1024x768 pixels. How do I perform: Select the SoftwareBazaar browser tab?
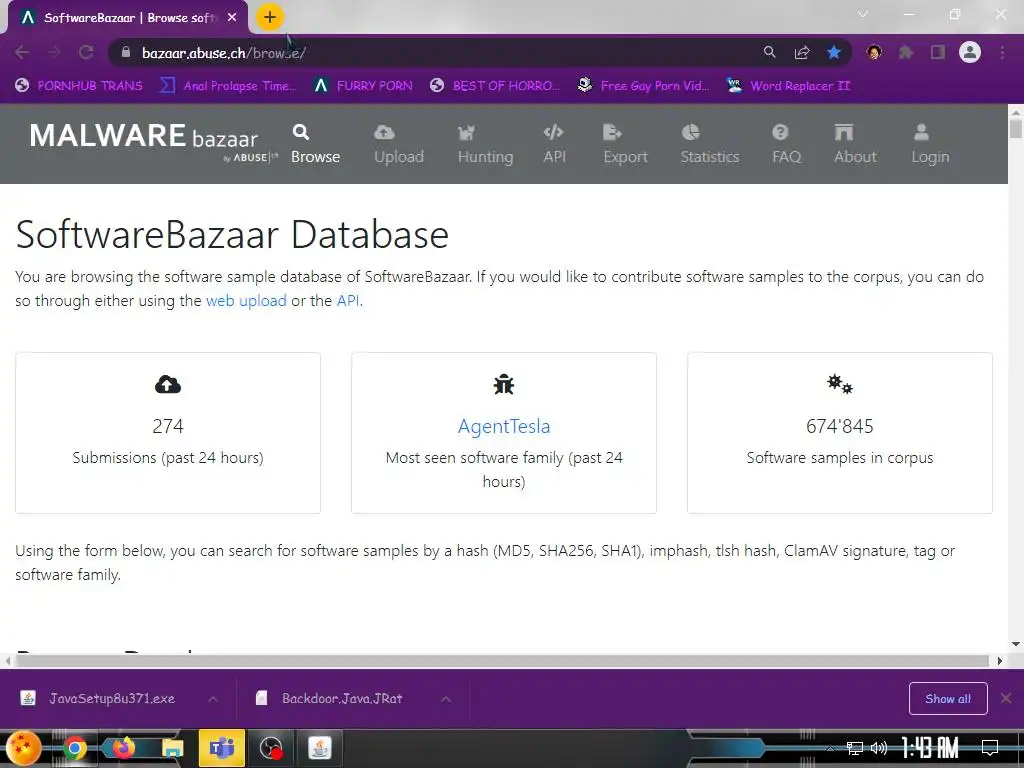click(x=128, y=18)
